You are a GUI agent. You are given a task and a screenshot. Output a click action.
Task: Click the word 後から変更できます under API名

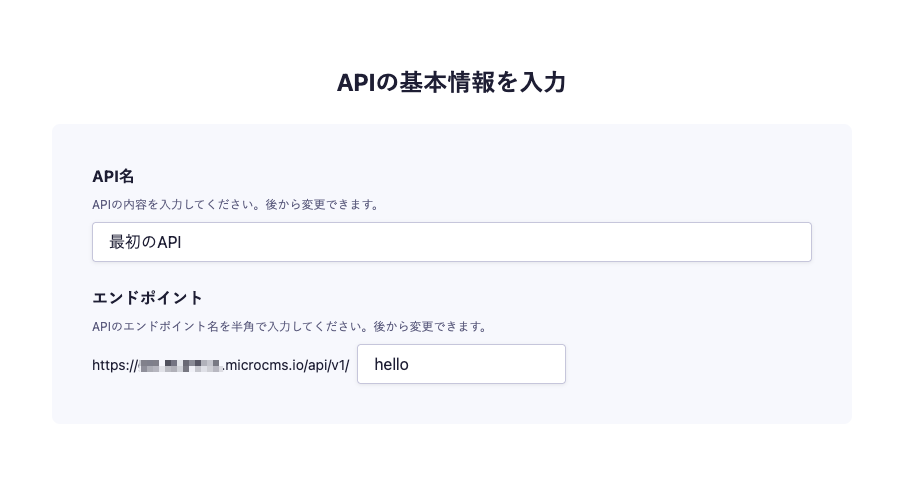click(x=322, y=205)
